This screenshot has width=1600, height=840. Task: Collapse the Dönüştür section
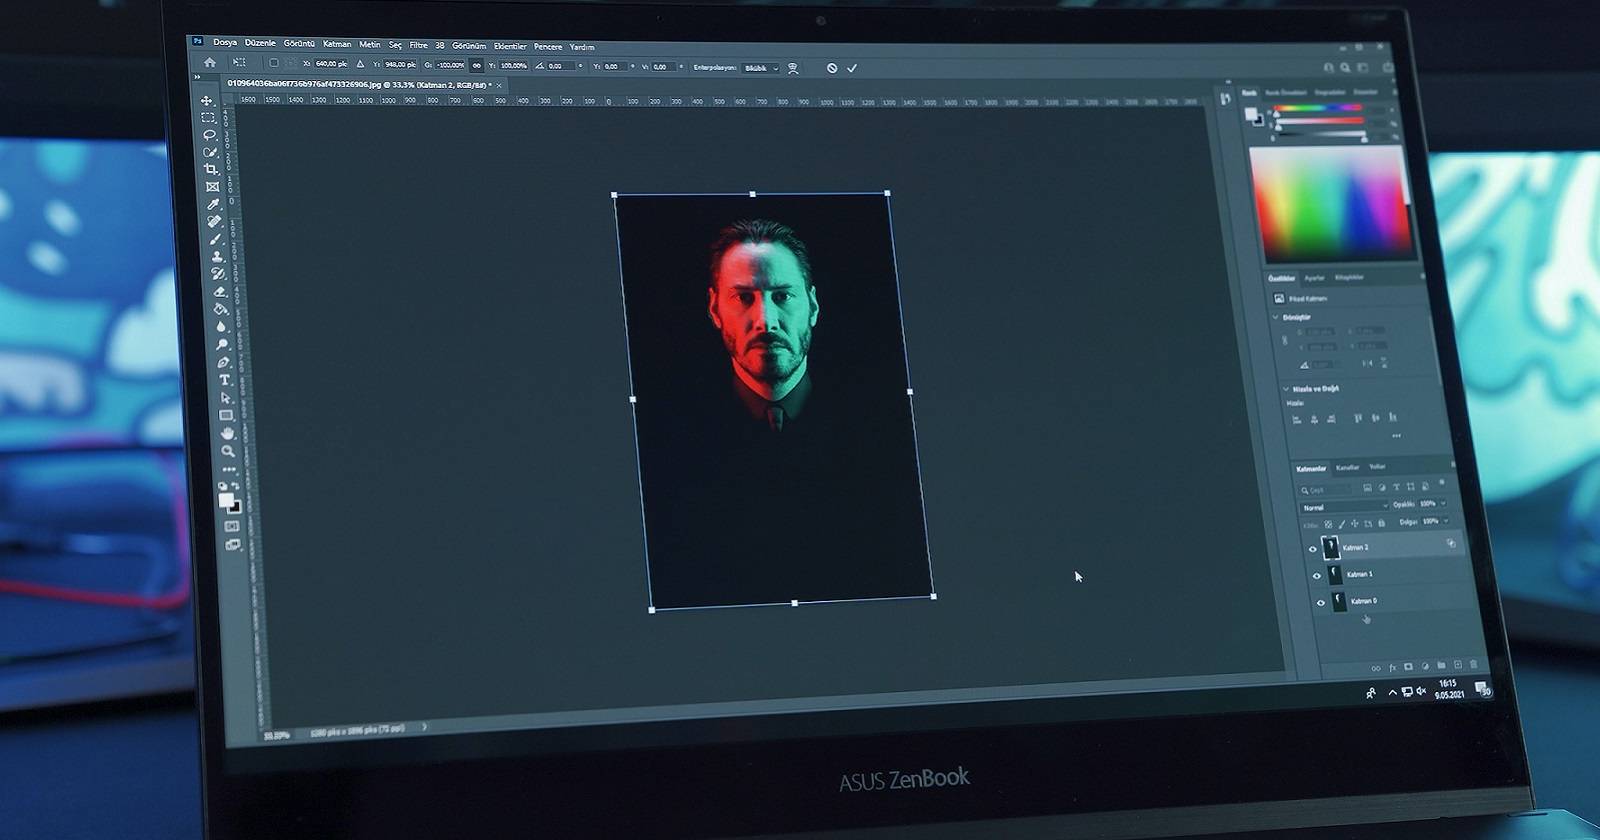click(1276, 317)
